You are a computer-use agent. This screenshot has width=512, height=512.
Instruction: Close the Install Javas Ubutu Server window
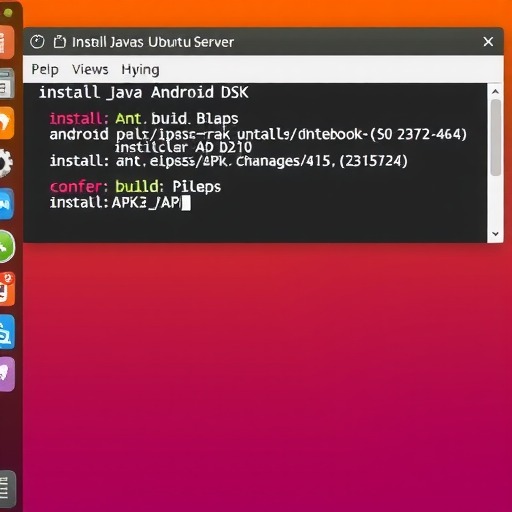488,42
